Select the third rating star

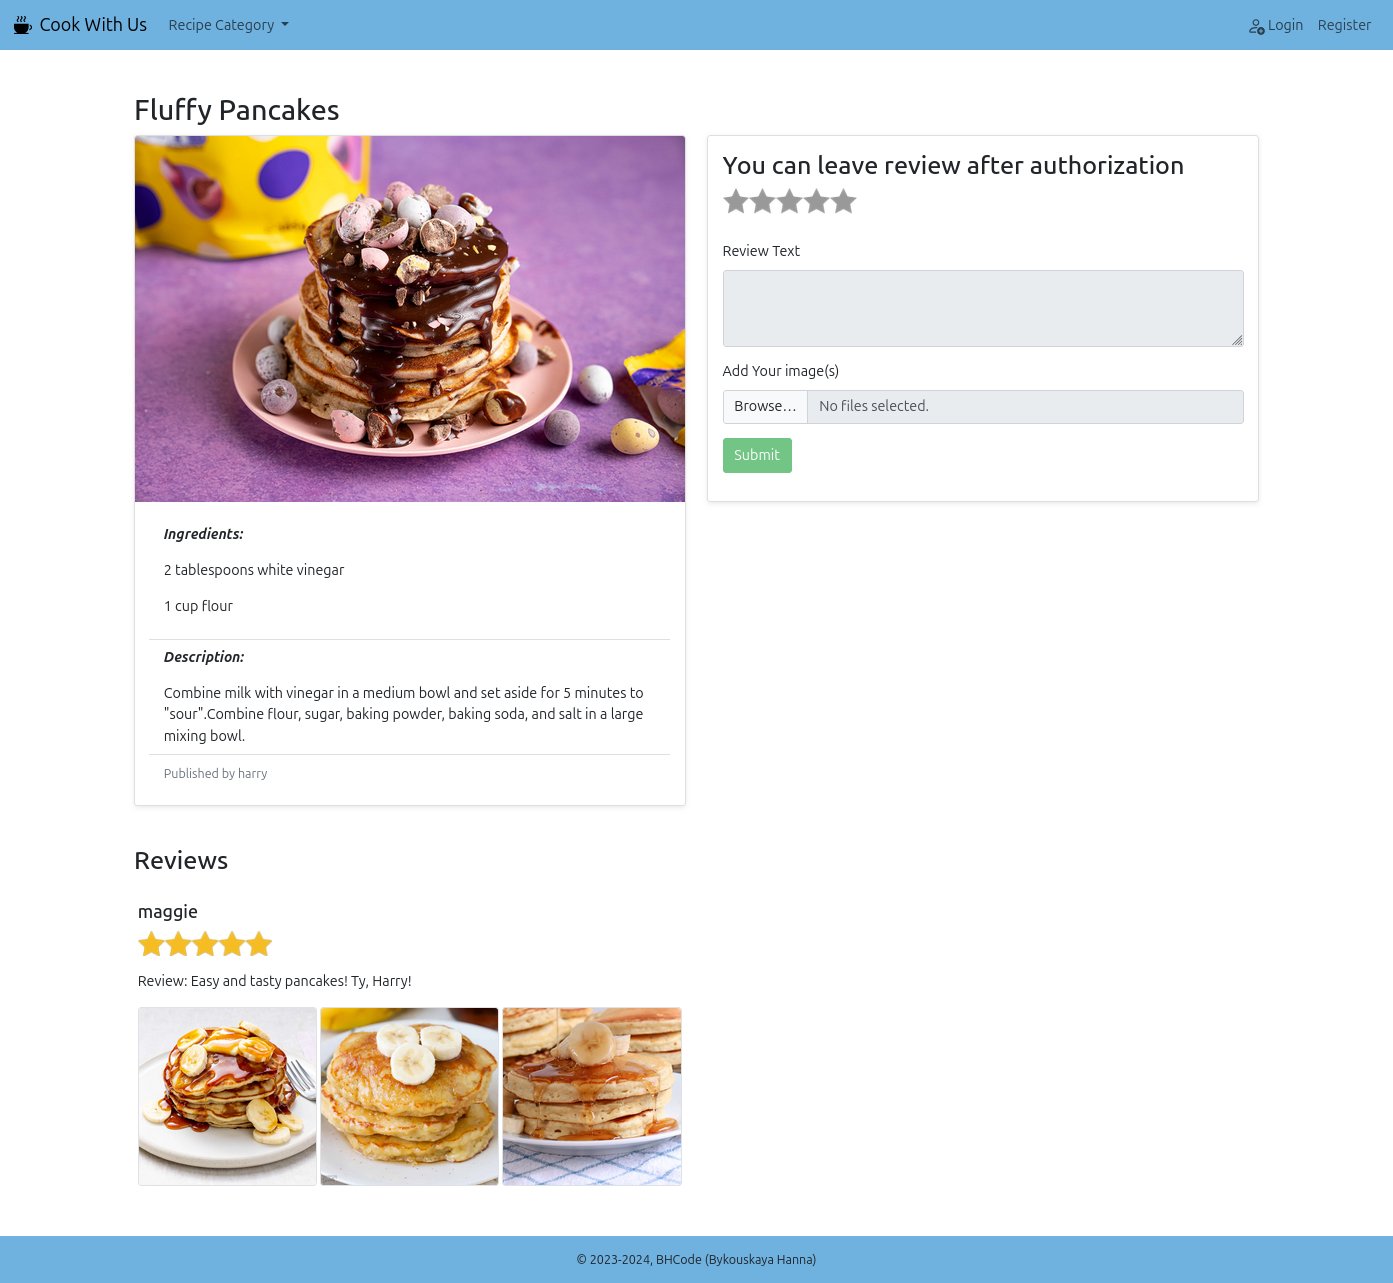(x=790, y=201)
